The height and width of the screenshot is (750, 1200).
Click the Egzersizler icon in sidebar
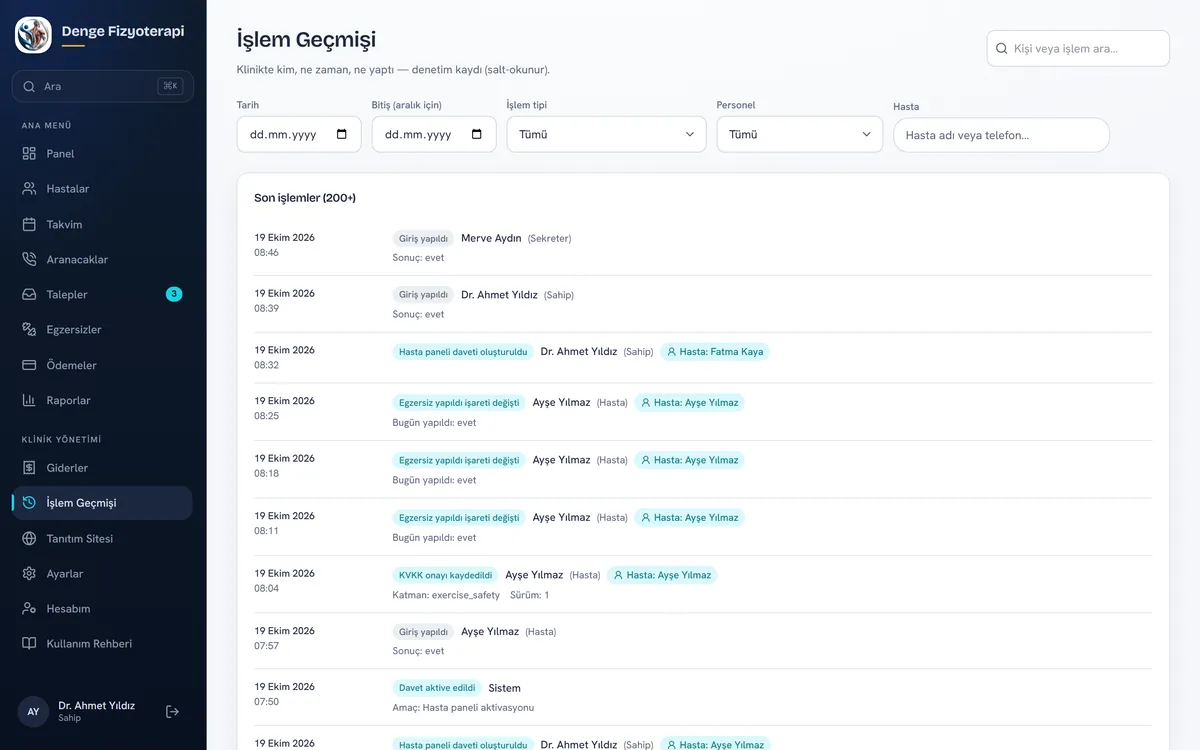coord(28,329)
